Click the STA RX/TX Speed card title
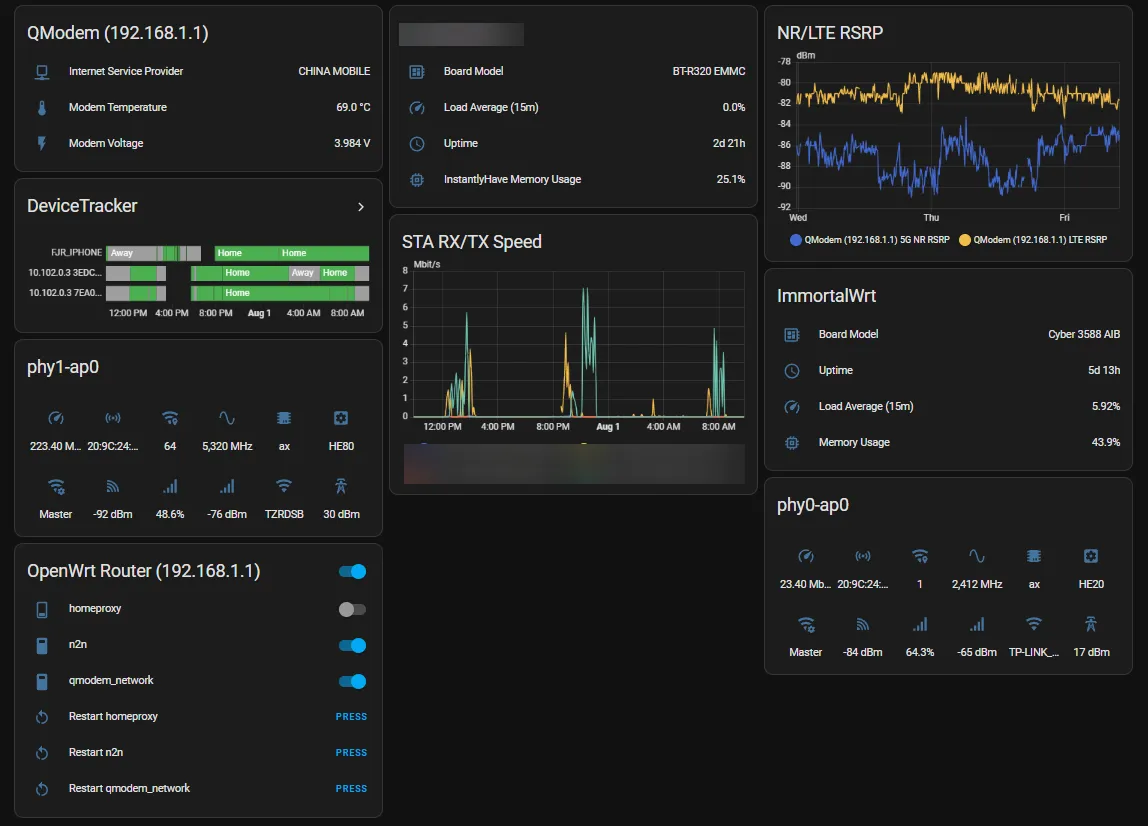Image resolution: width=1148 pixels, height=826 pixels. point(472,242)
